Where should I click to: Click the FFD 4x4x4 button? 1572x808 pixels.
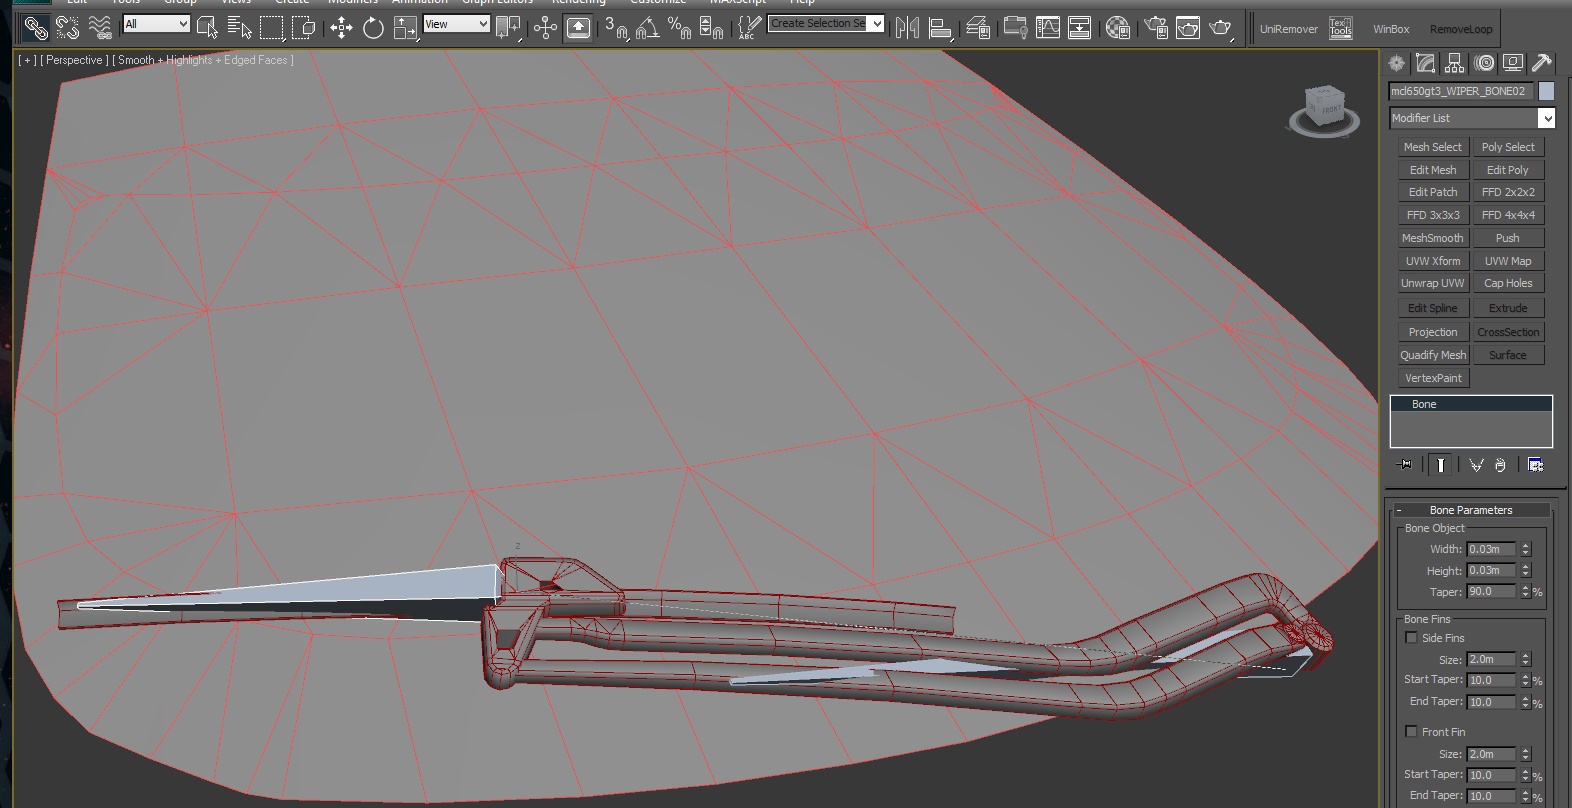coord(1508,215)
